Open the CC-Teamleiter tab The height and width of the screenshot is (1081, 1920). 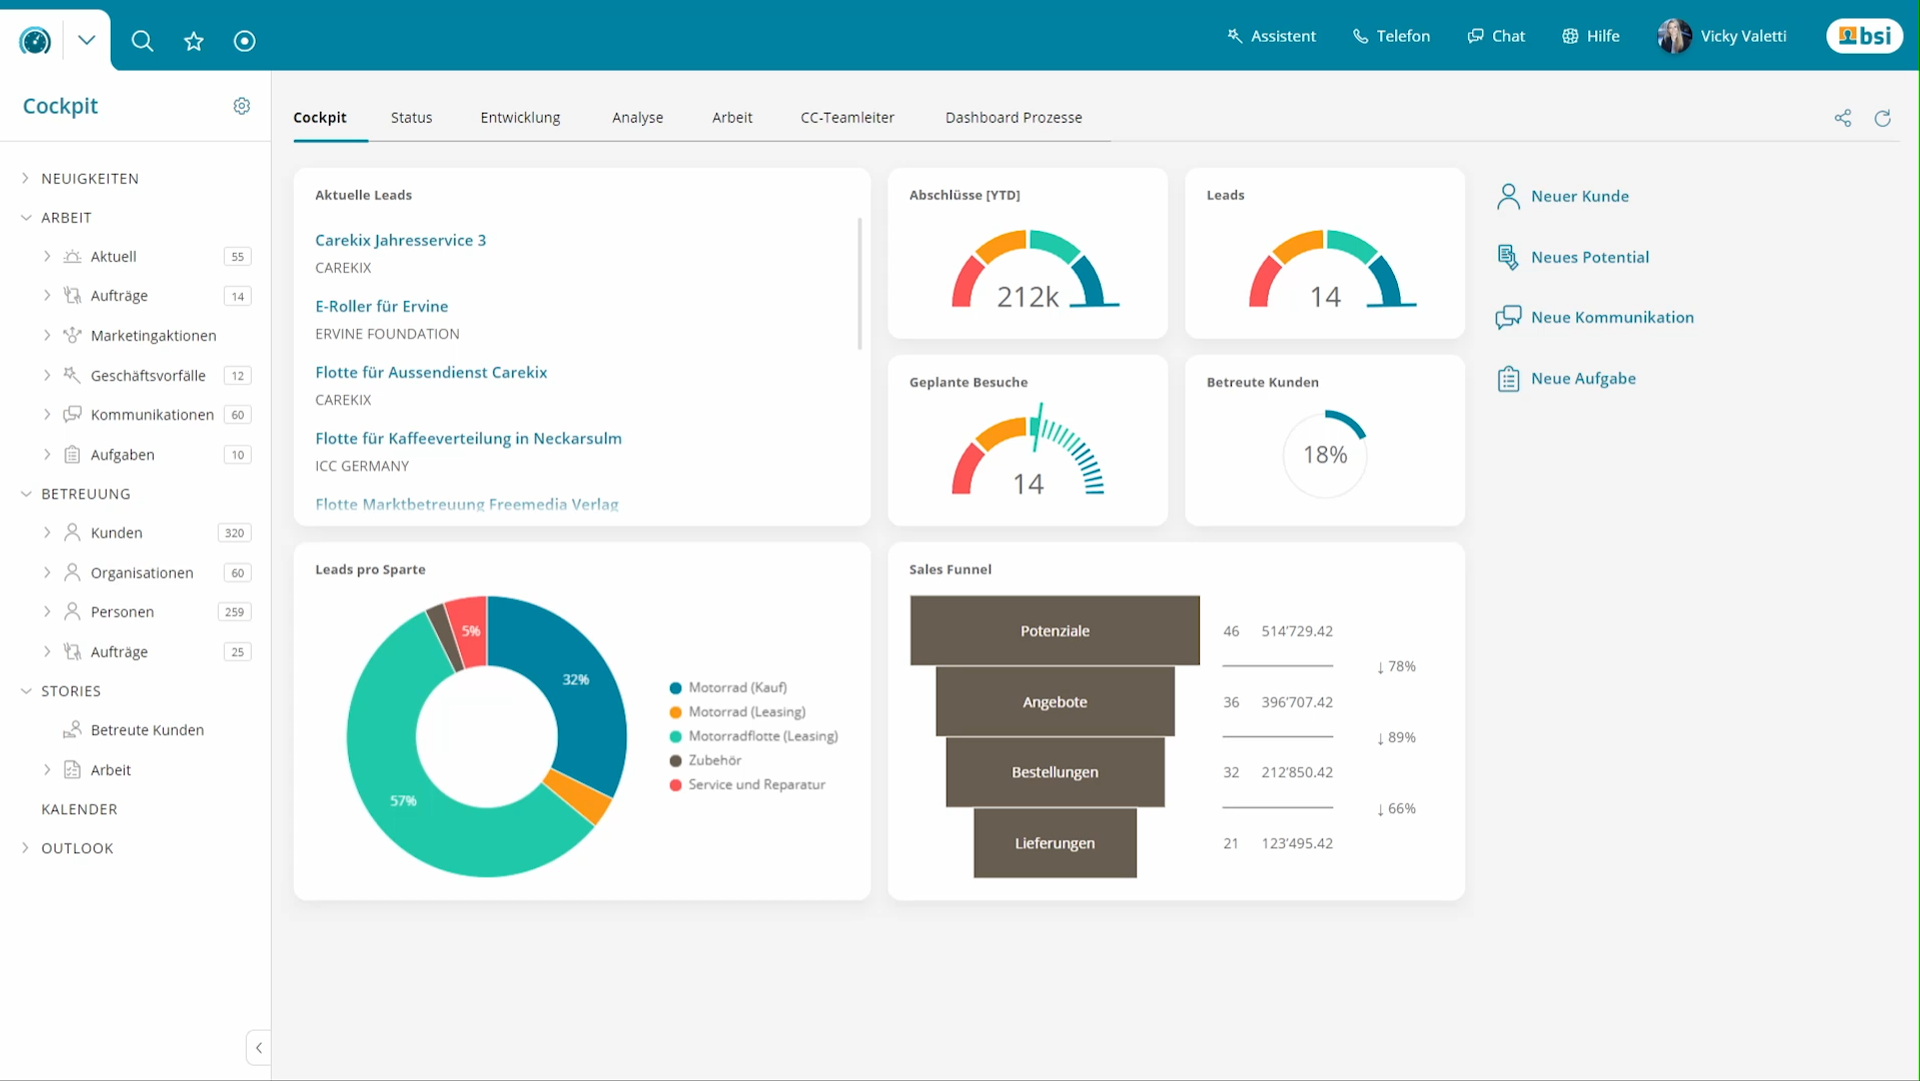point(847,118)
